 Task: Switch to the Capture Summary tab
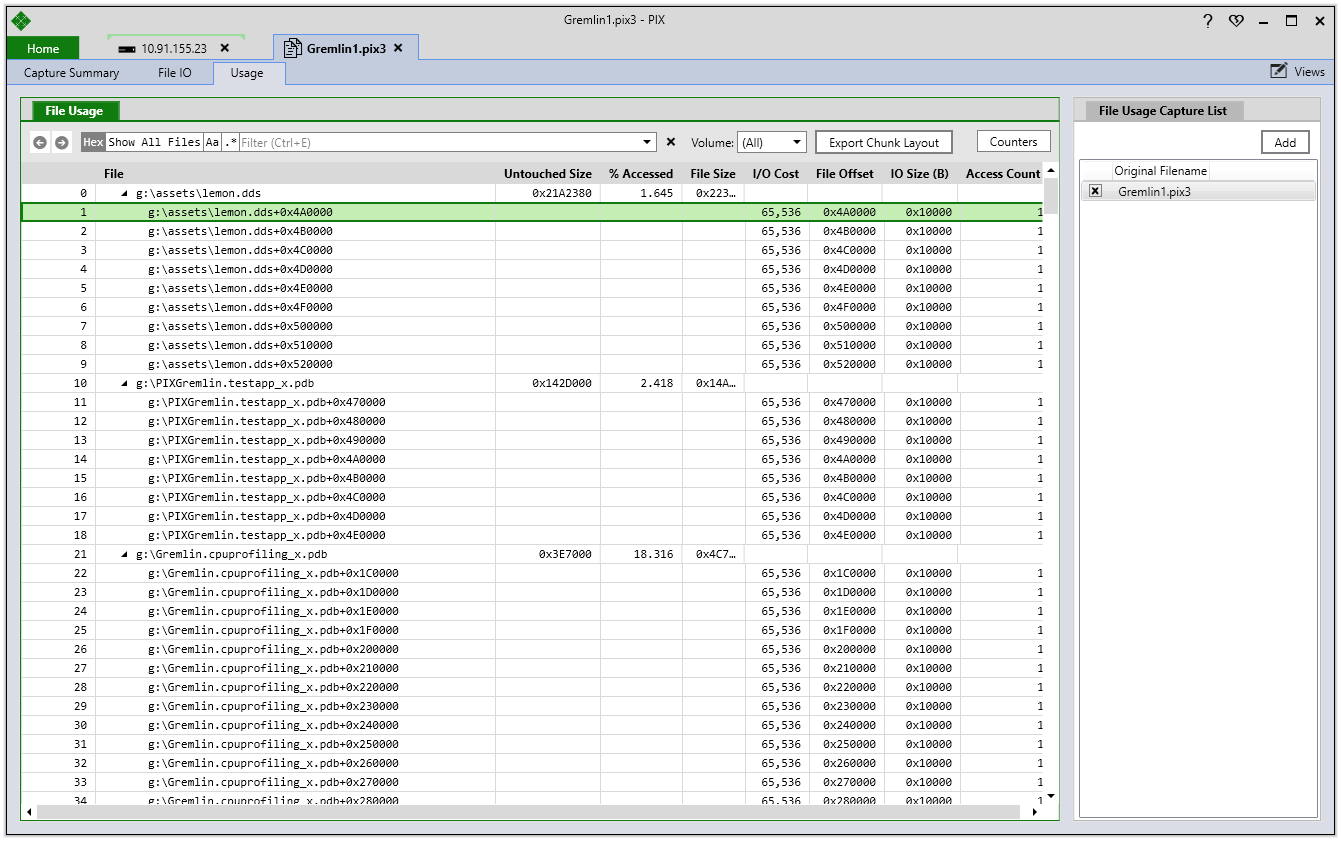click(x=71, y=73)
